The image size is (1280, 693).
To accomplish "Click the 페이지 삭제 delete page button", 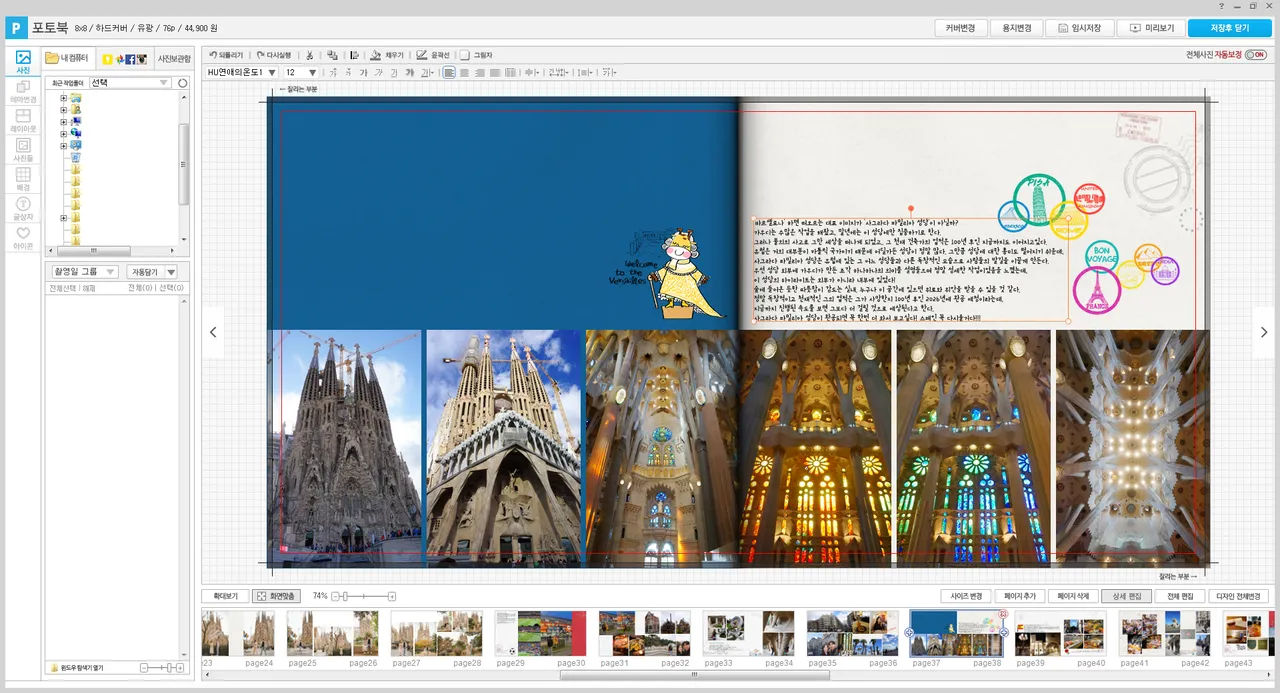I will click(1075, 596).
